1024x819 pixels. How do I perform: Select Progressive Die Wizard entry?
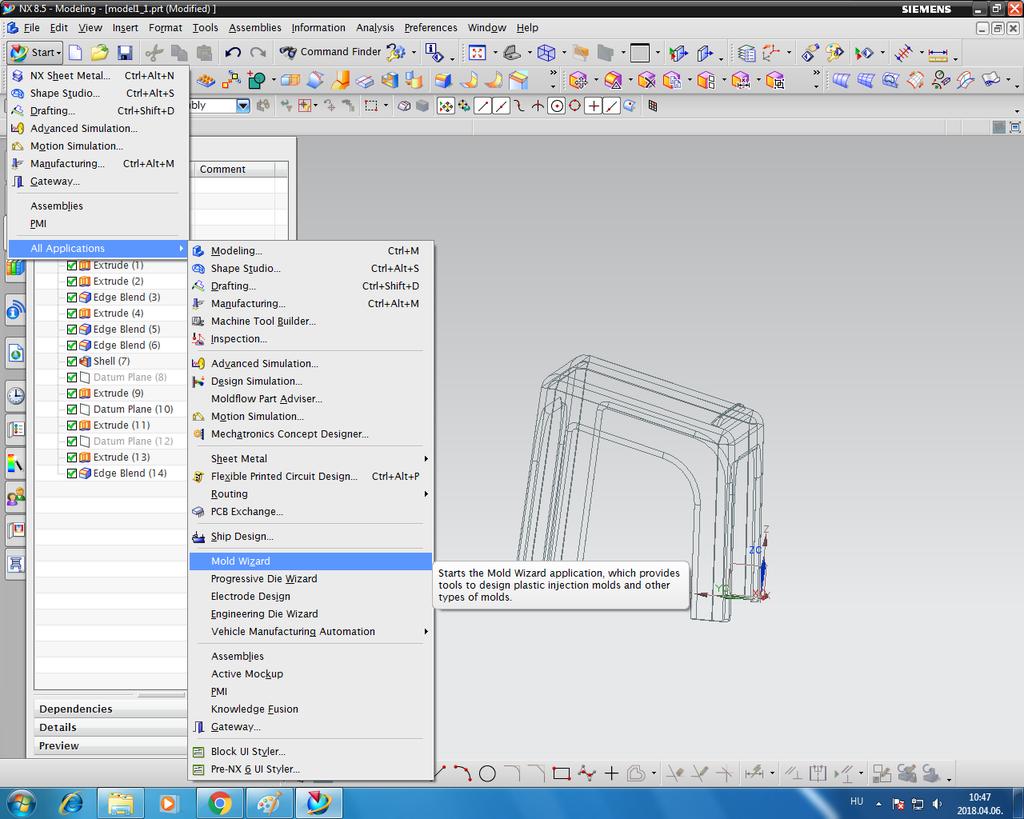[311, 579]
